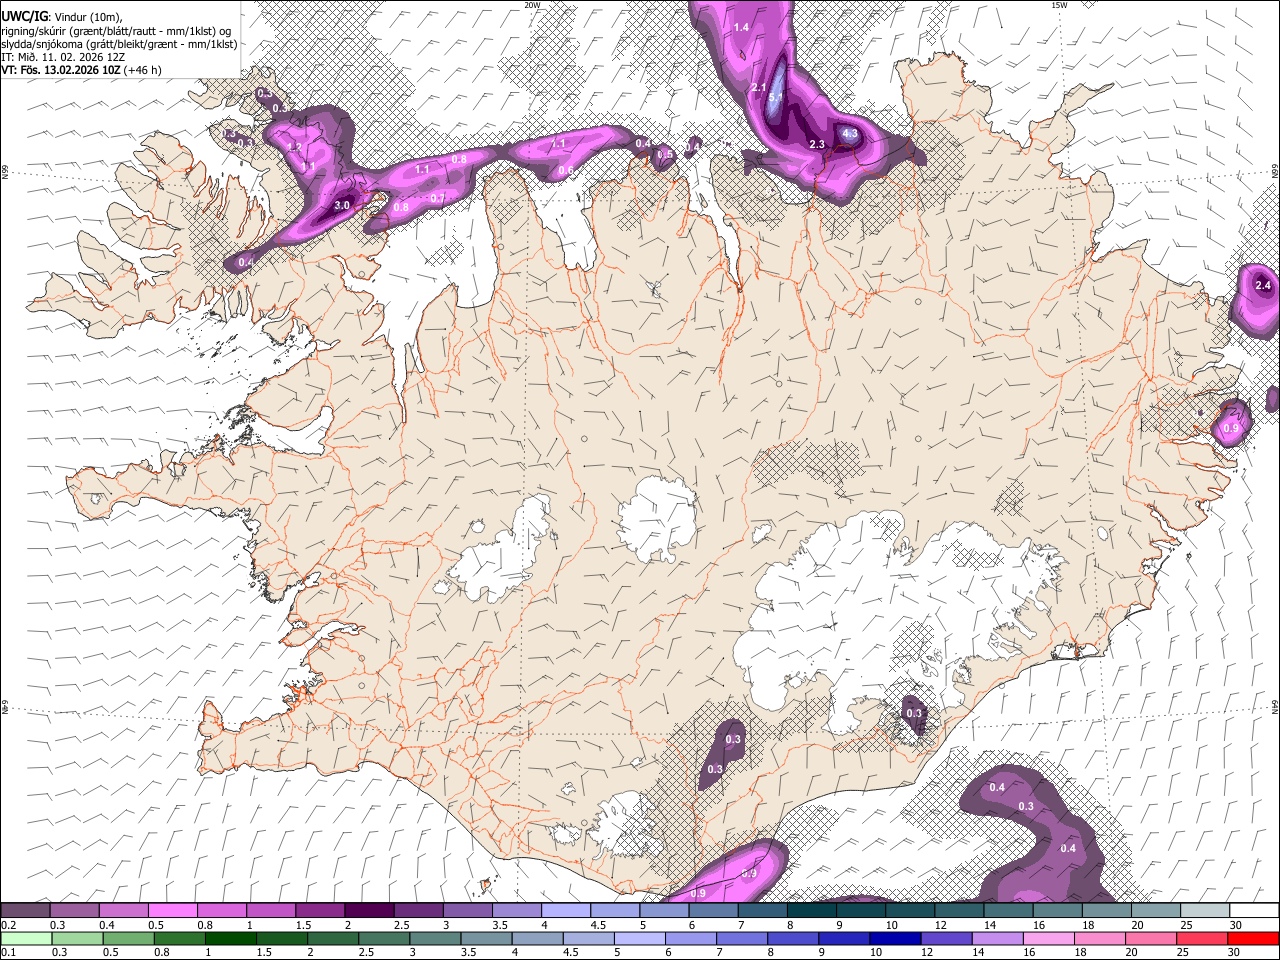Click the 0.6 precipitation value on the map
The width and height of the screenshot is (1280, 960).
pos(566,171)
